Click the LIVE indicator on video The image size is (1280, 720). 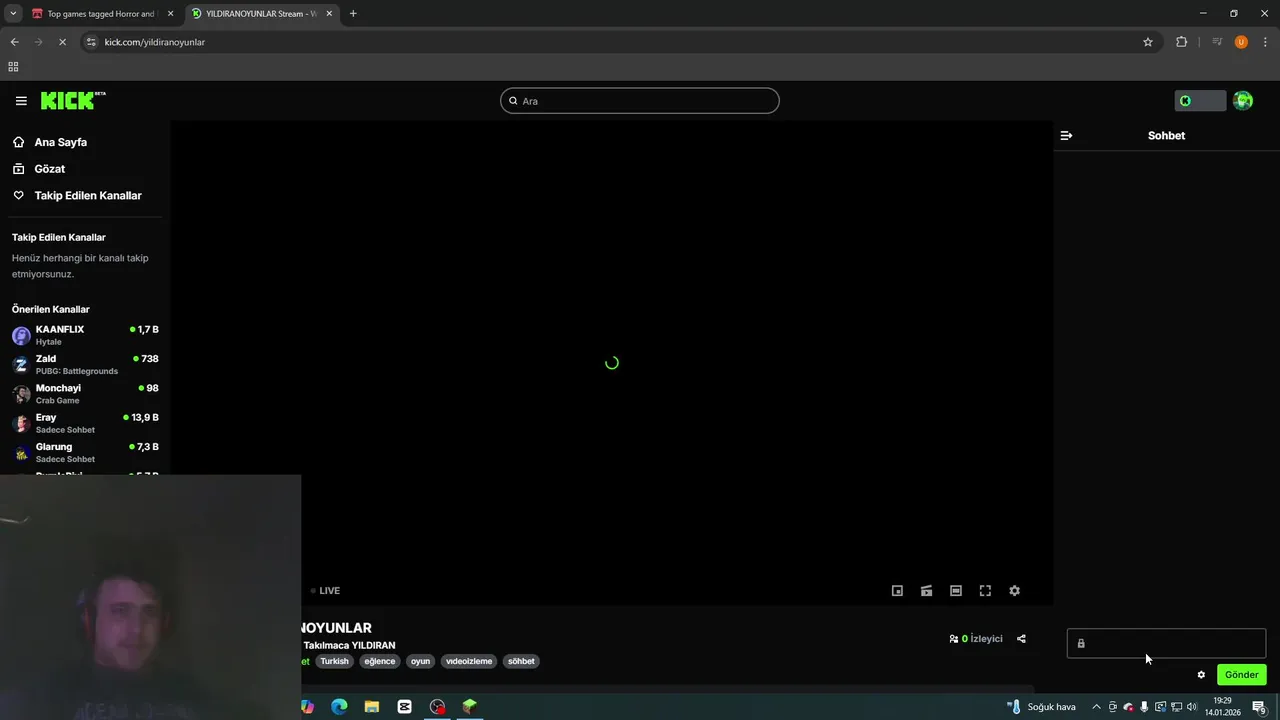325,591
